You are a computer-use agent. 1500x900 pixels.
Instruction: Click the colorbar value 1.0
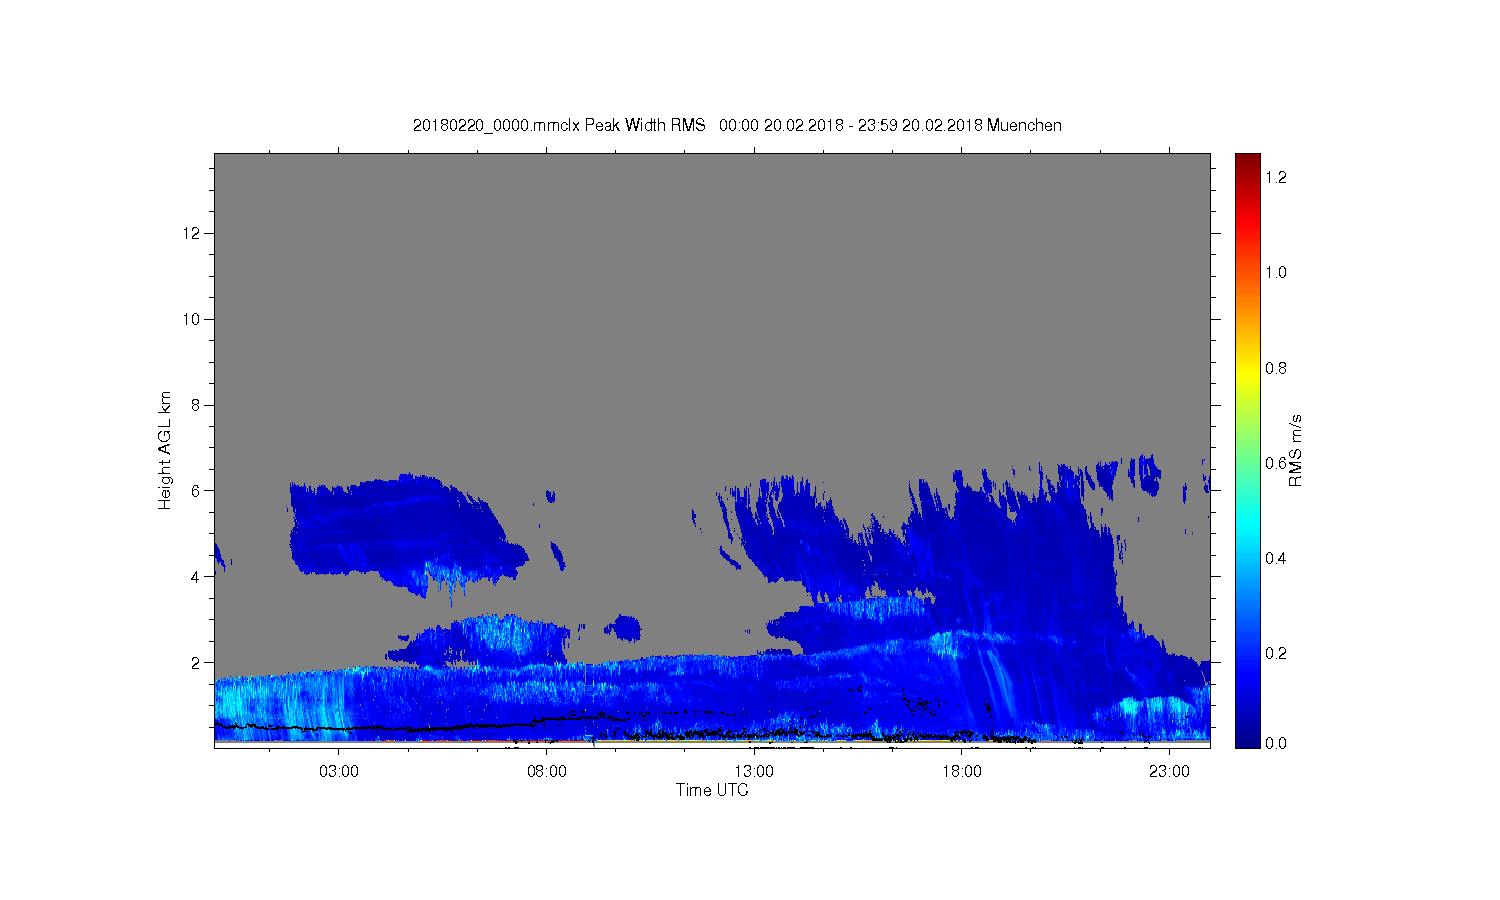pyautogui.click(x=1276, y=272)
